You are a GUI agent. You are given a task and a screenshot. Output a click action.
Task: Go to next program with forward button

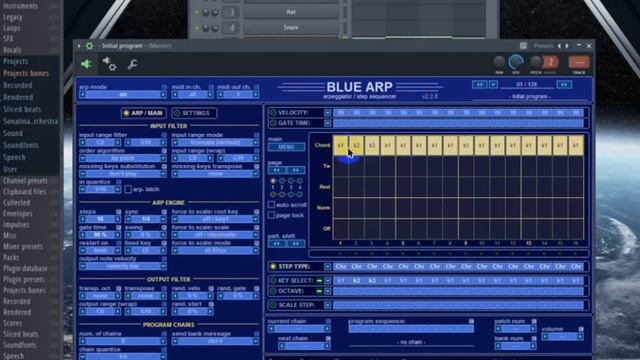click(x=564, y=84)
